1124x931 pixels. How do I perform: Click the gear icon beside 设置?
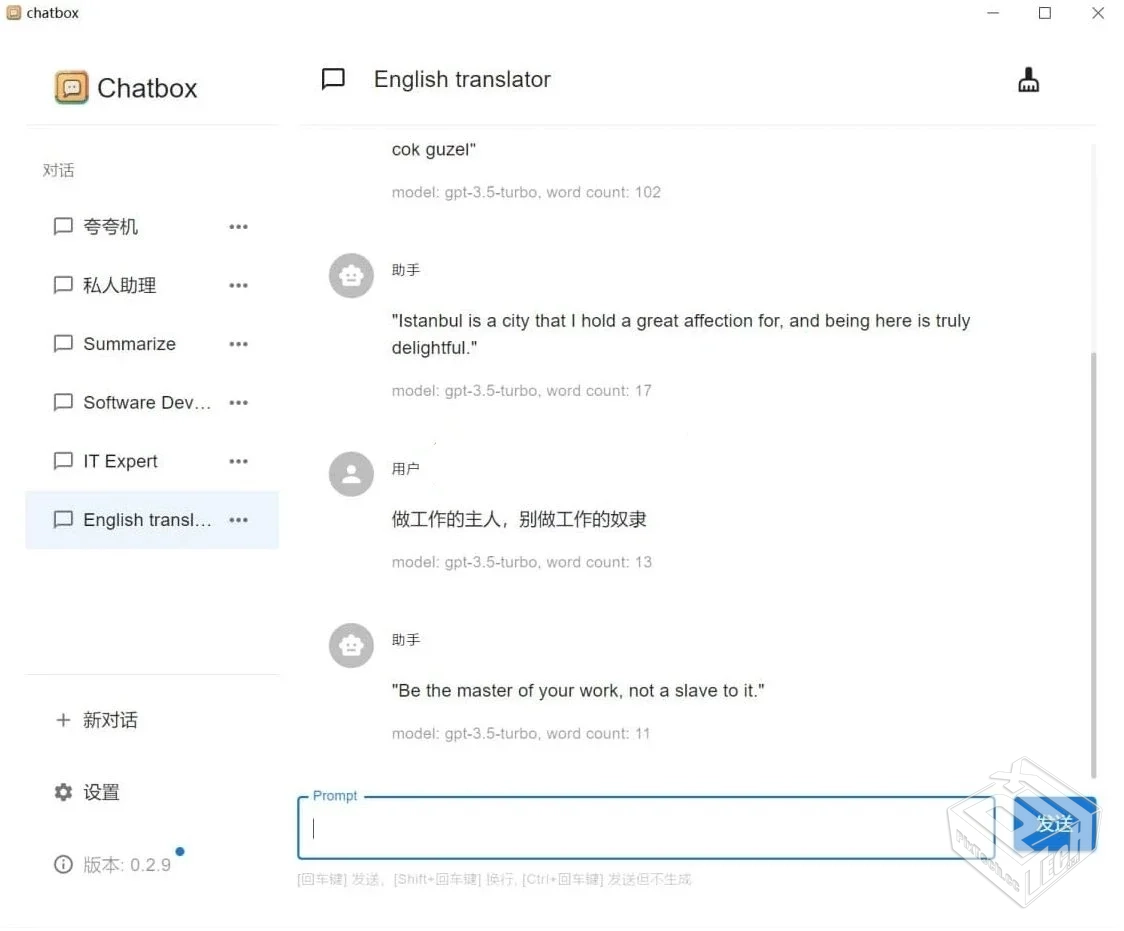(63, 791)
